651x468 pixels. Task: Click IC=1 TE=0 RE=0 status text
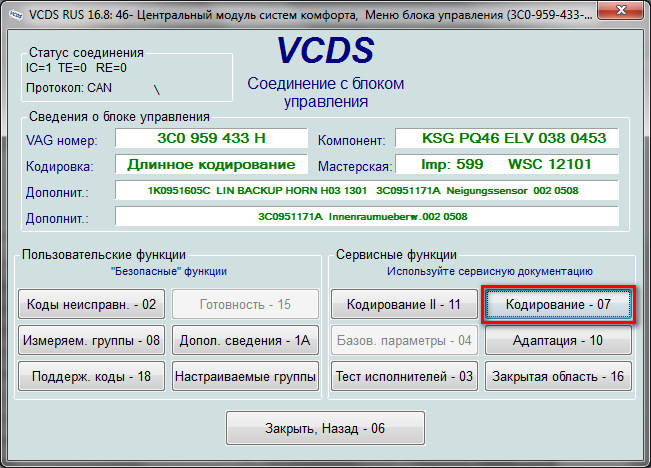click(76, 68)
